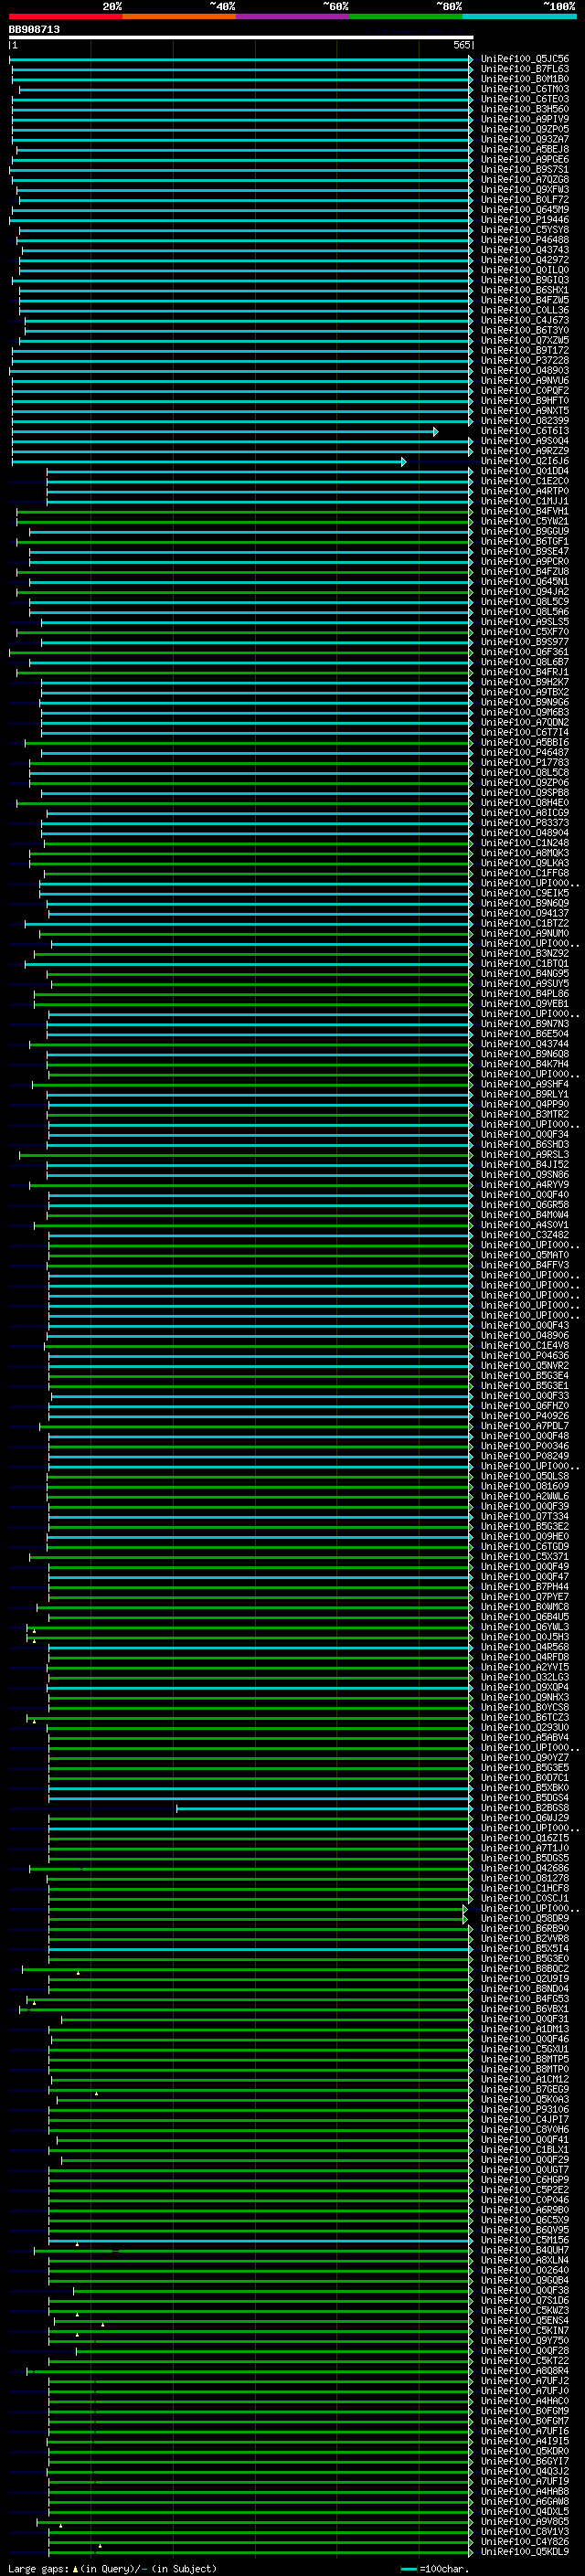This screenshot has width=585, height=2576.
Task: Click arrowhead ending the short UniRef100_Q2I6J6 alignment
Action: pyautogui.click(x=403, y=462)
